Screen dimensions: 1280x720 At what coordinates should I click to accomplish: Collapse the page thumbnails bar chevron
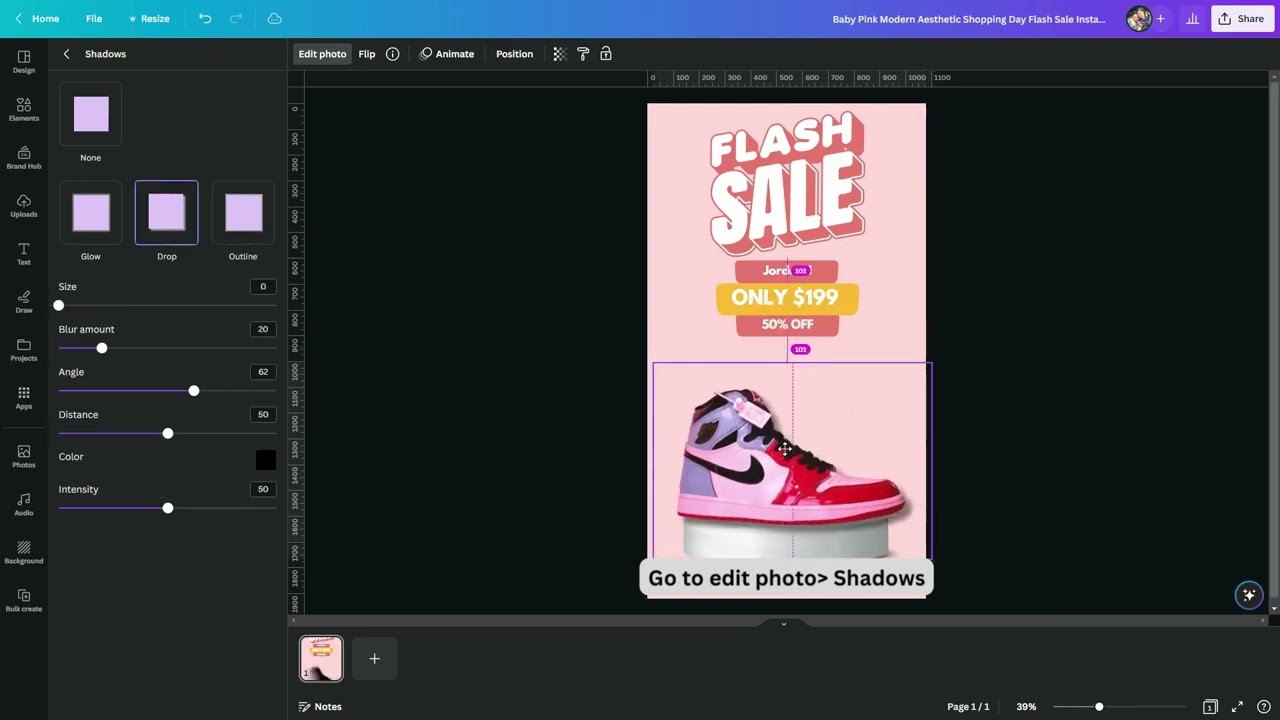tap(783, 623)
